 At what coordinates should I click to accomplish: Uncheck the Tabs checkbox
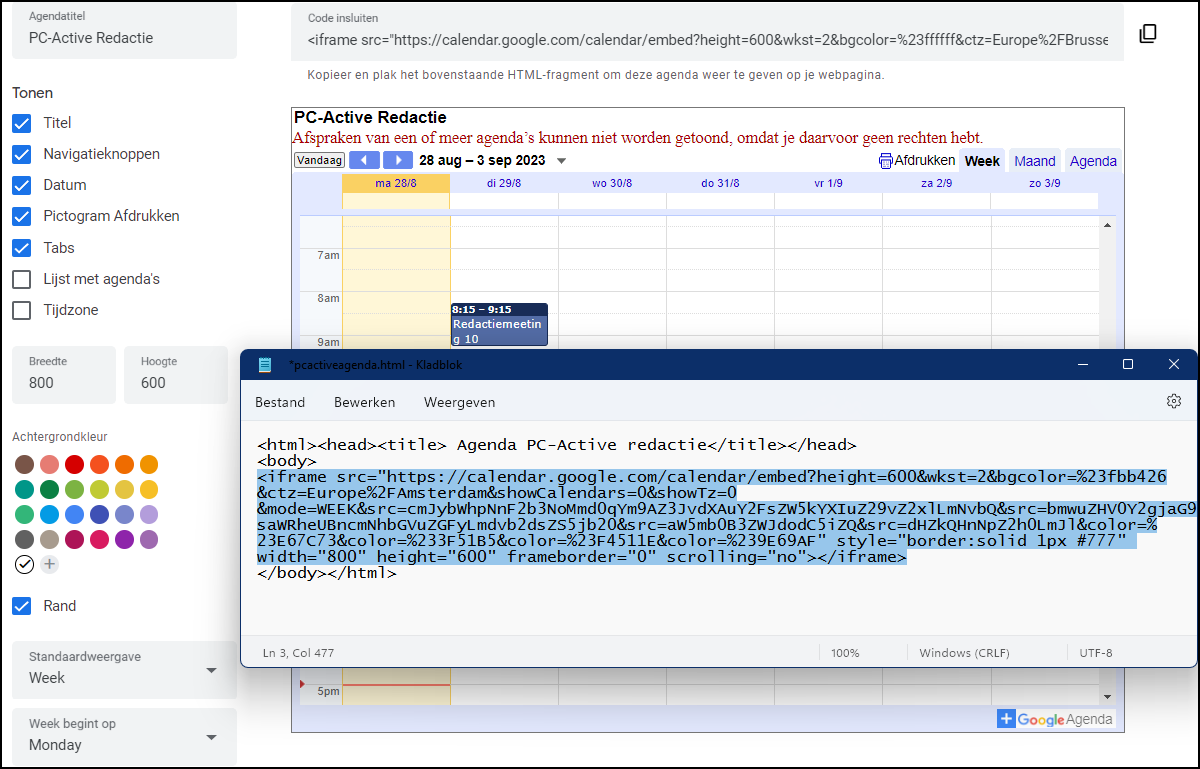(x=22, y=248)
